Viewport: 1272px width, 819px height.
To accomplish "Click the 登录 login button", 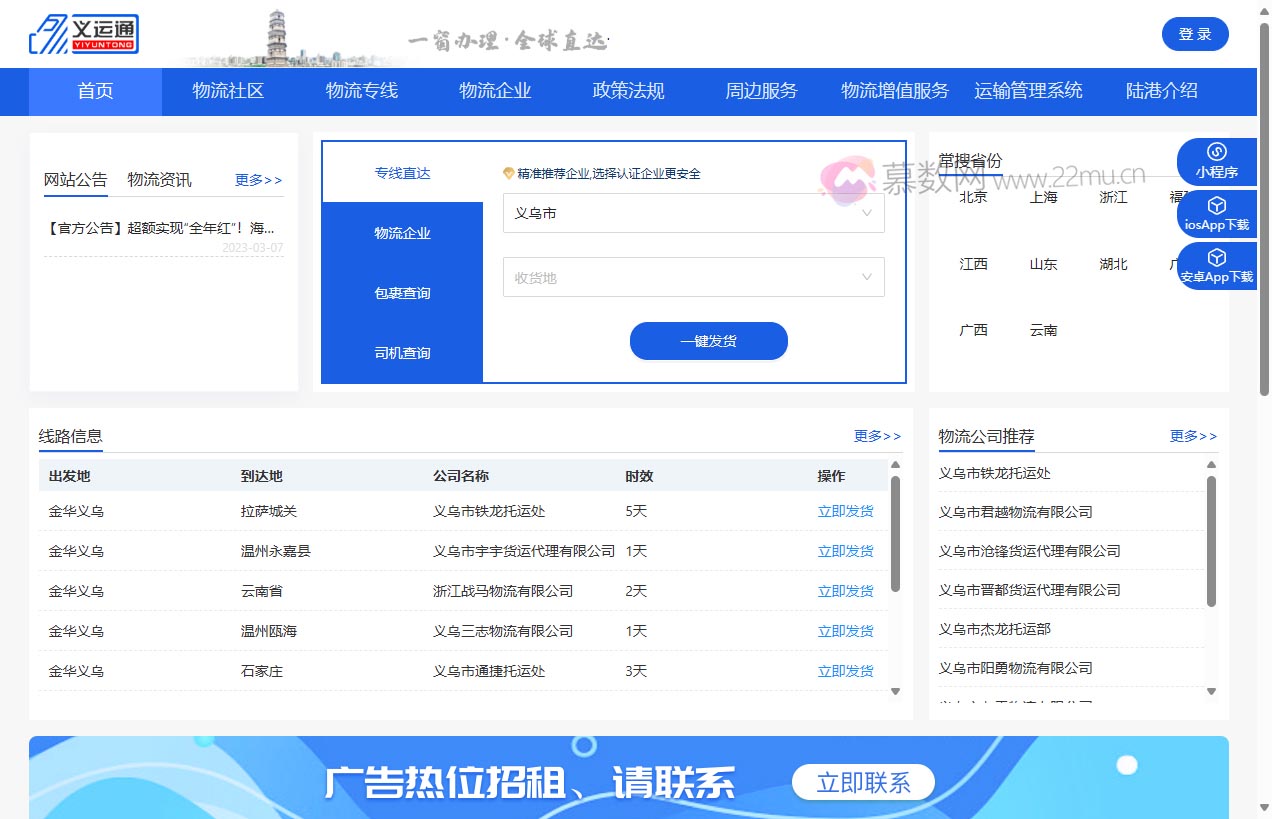I will coord(1195,33).
